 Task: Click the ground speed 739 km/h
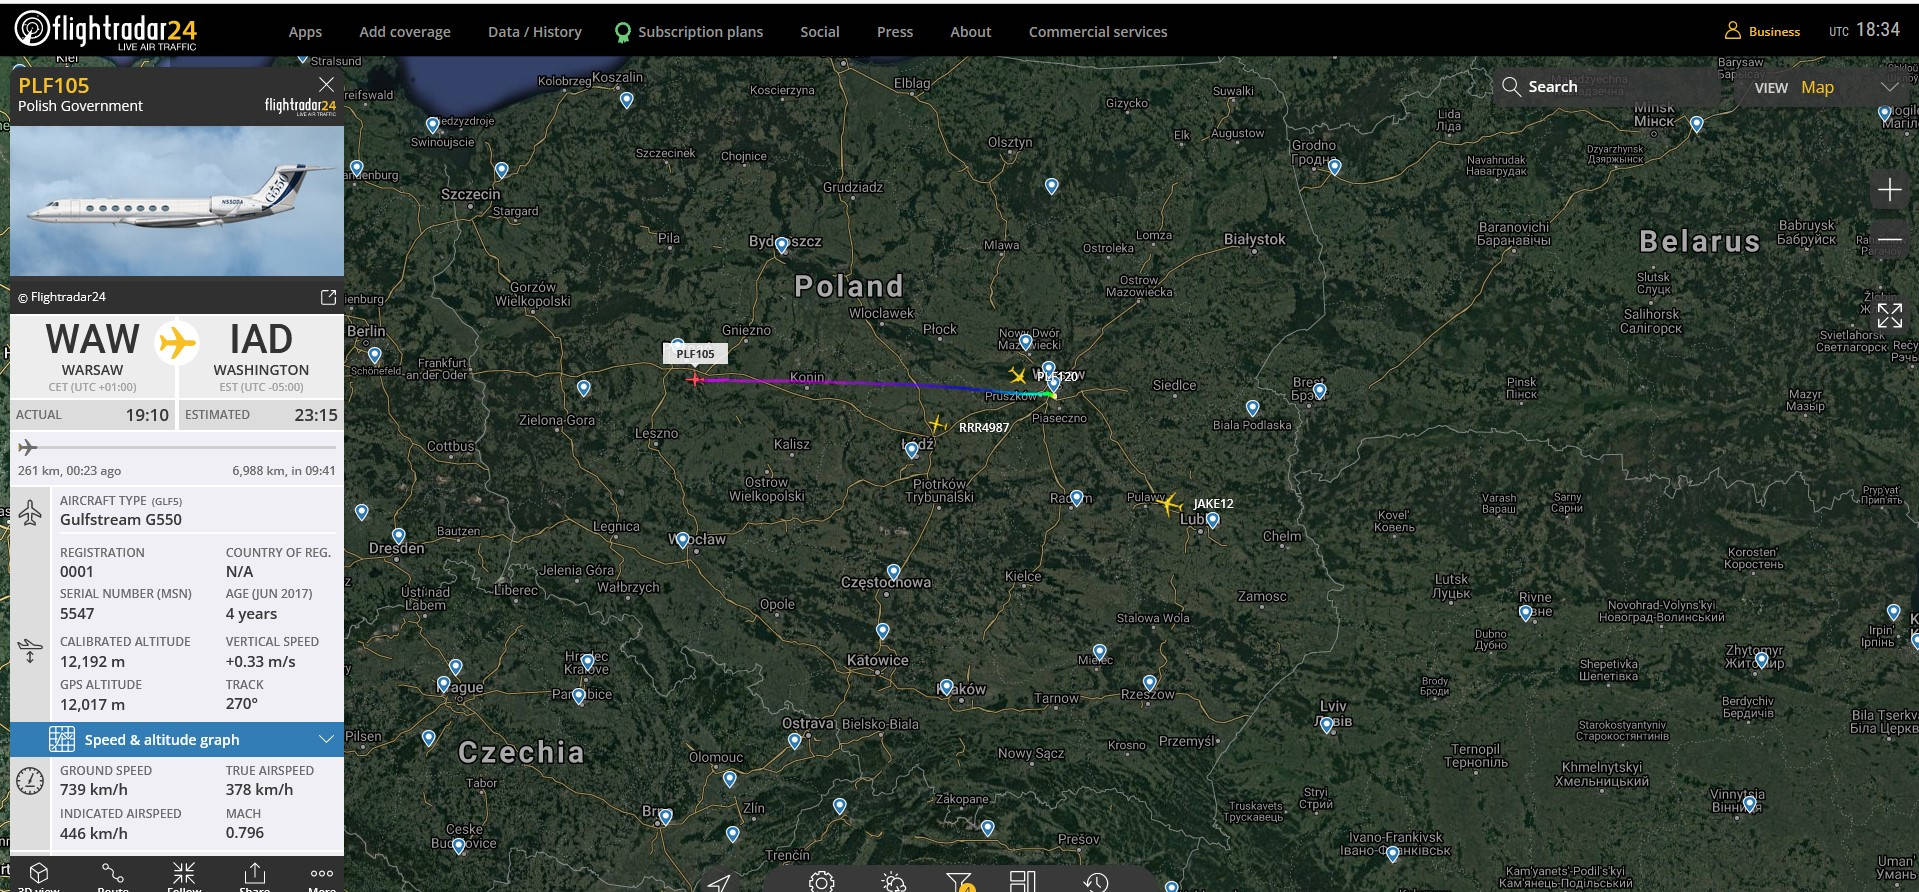pos(94,790)
